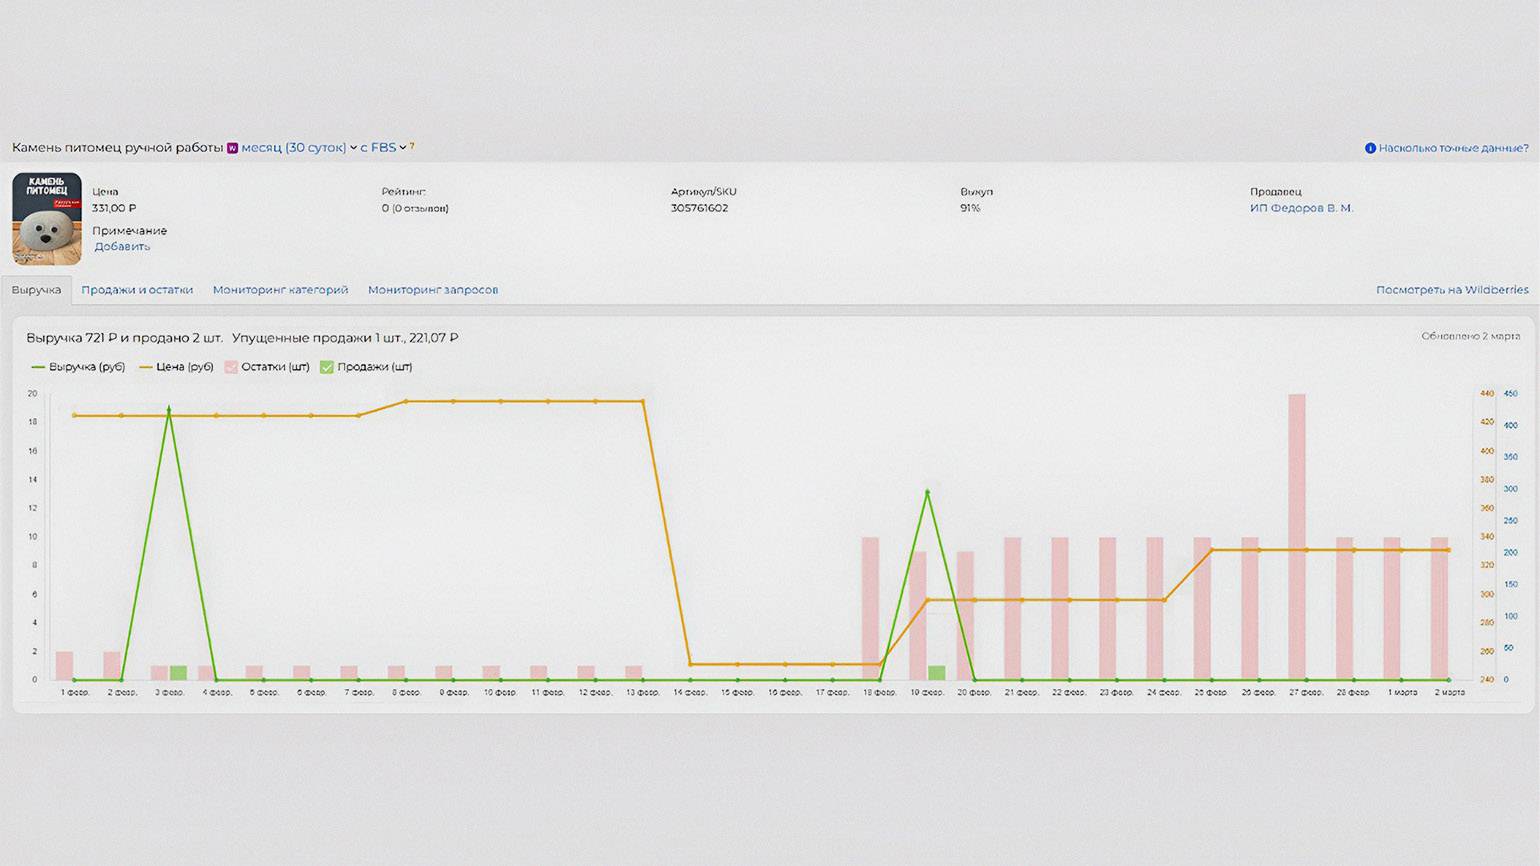Open the 'месяц (30 суток)' period dropdown
This screenshot has height=866, width=1540.
(298, 148)
